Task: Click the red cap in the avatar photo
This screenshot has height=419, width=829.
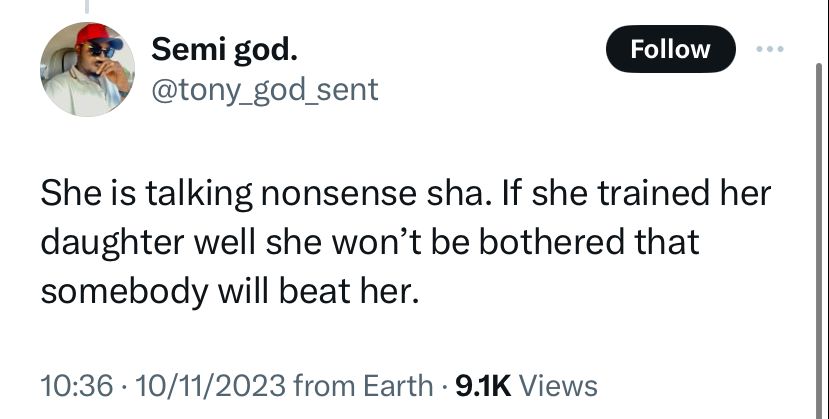Action: pos(97,35)
